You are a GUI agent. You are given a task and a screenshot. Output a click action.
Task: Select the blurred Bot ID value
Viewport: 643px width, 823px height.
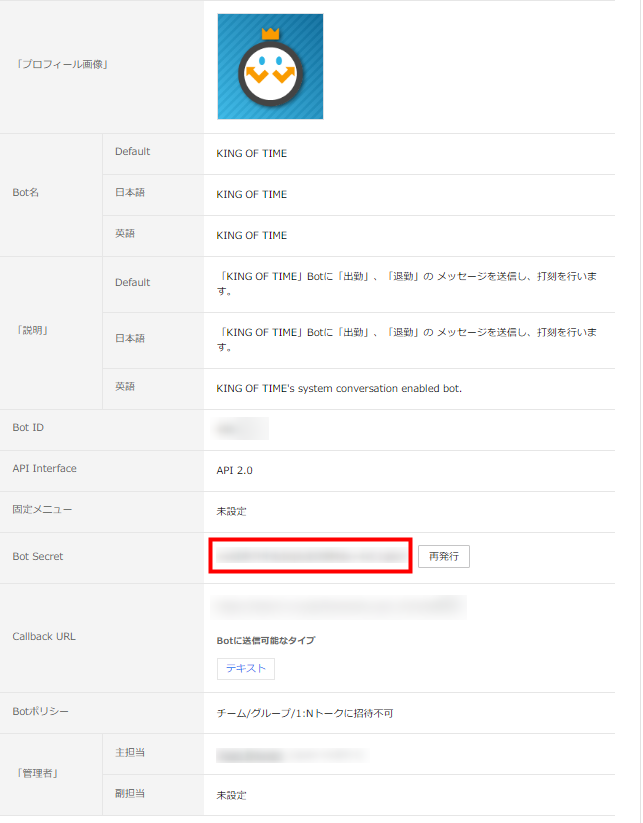[x=240, y=429]
